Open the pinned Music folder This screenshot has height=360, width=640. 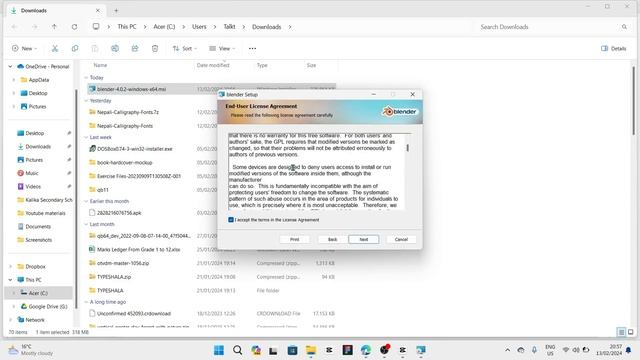(x=32, y=173)
